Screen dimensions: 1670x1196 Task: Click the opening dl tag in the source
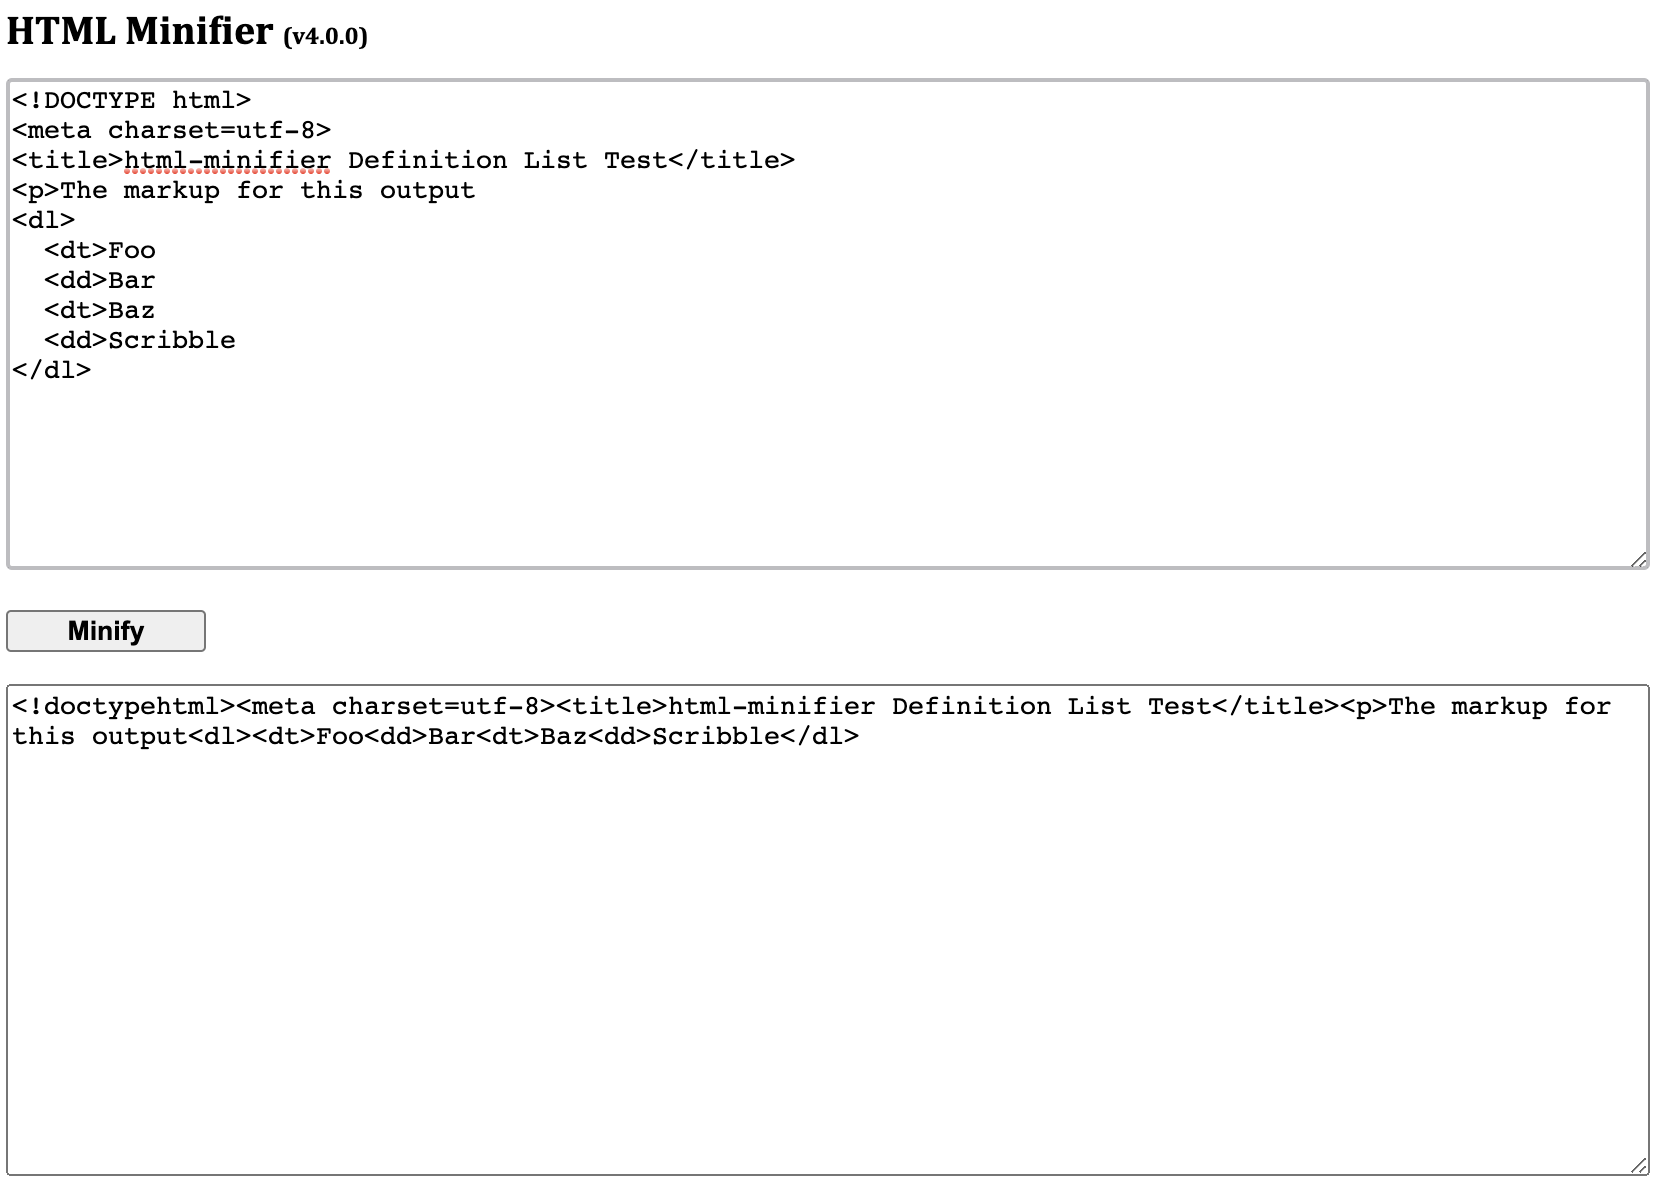(x=42, y=219)
